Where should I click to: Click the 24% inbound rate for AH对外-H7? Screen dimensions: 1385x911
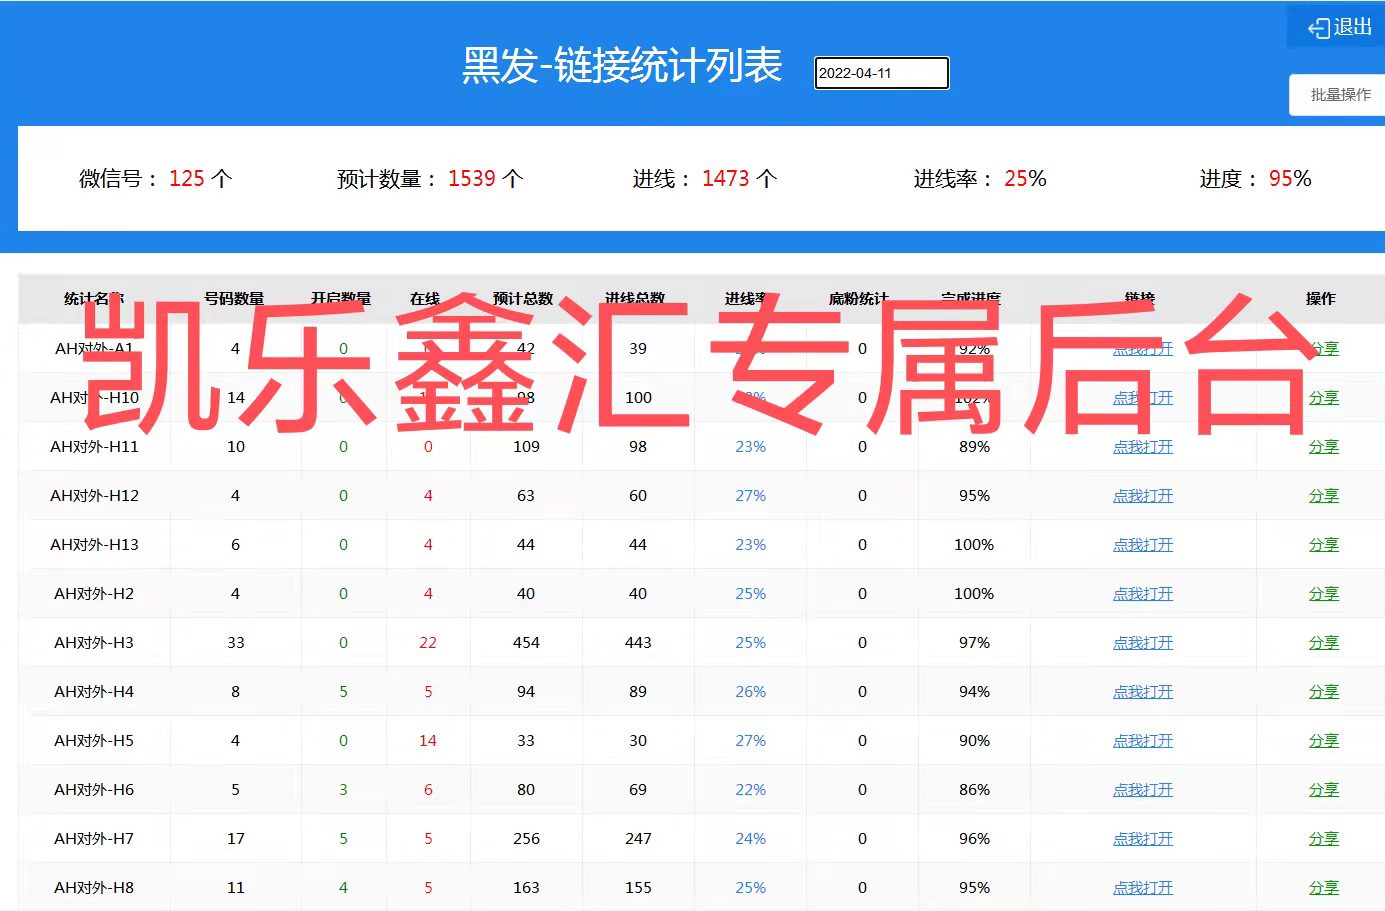tap(751, 839)
